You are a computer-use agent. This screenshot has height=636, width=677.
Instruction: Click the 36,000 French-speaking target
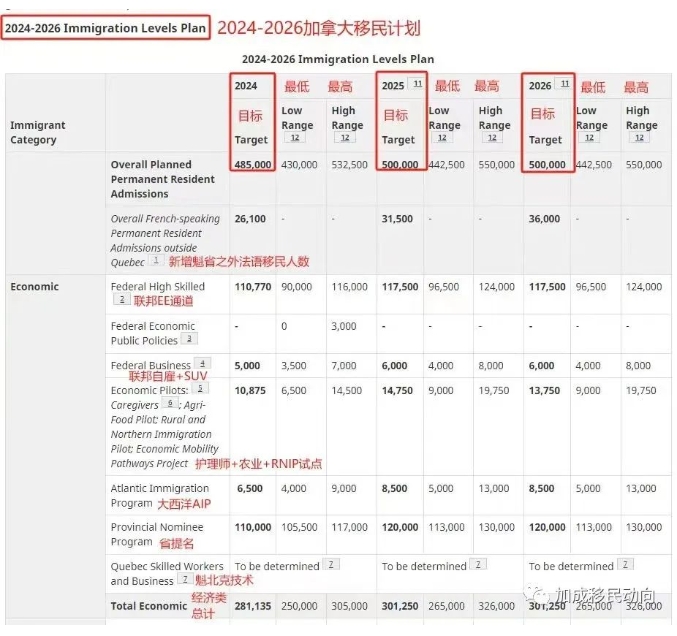point(544,219)
